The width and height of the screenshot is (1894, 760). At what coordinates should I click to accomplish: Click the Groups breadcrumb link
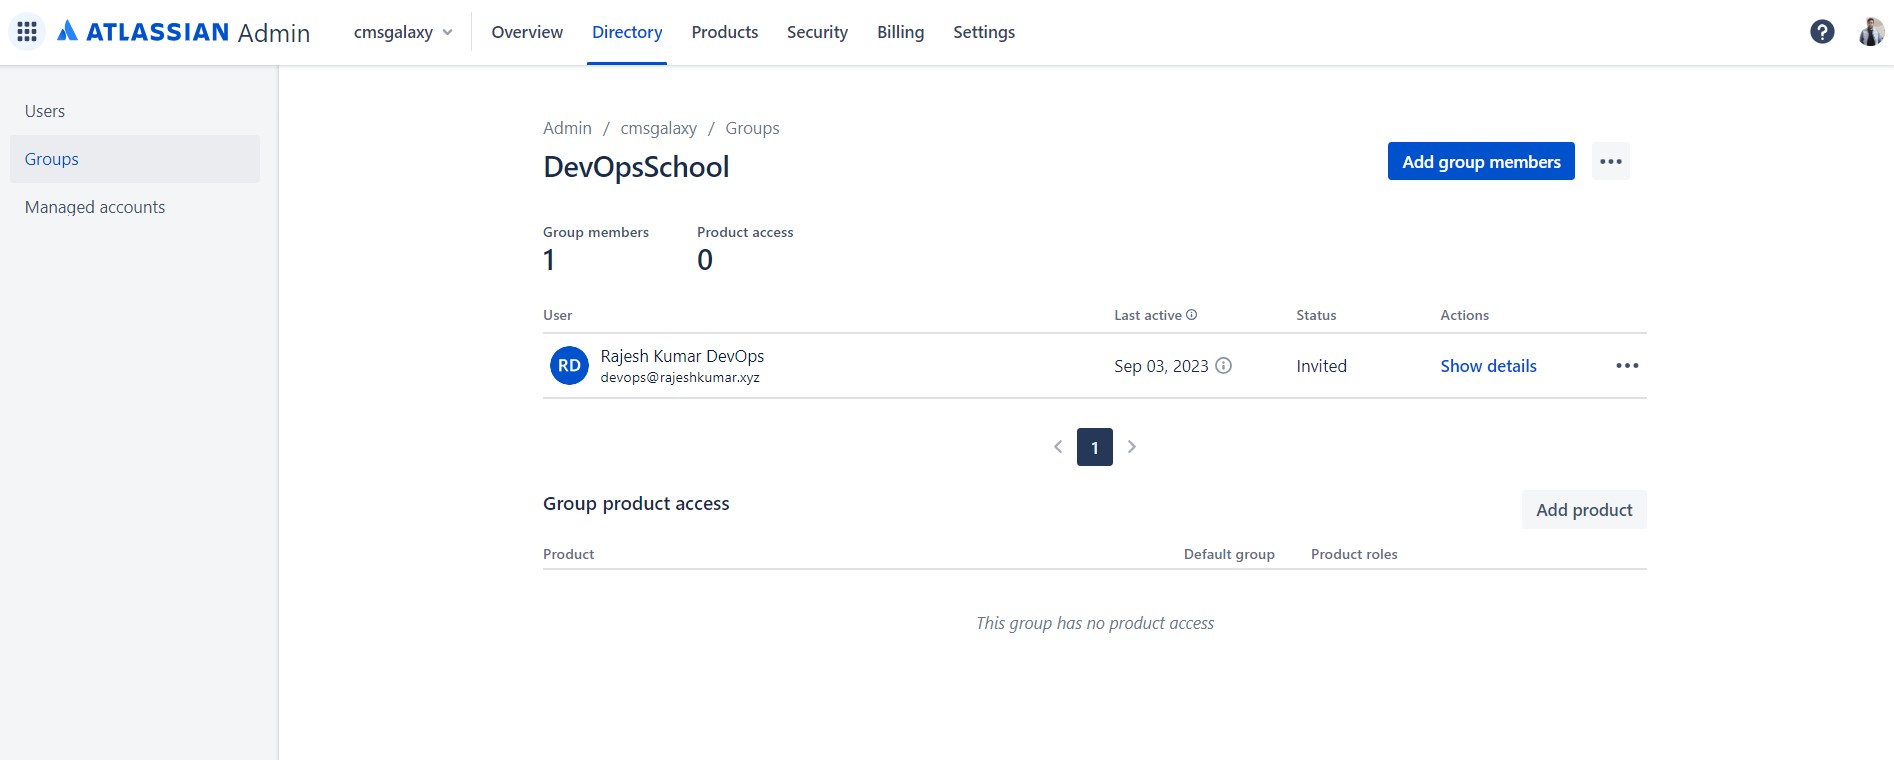[x=752, y=128]
